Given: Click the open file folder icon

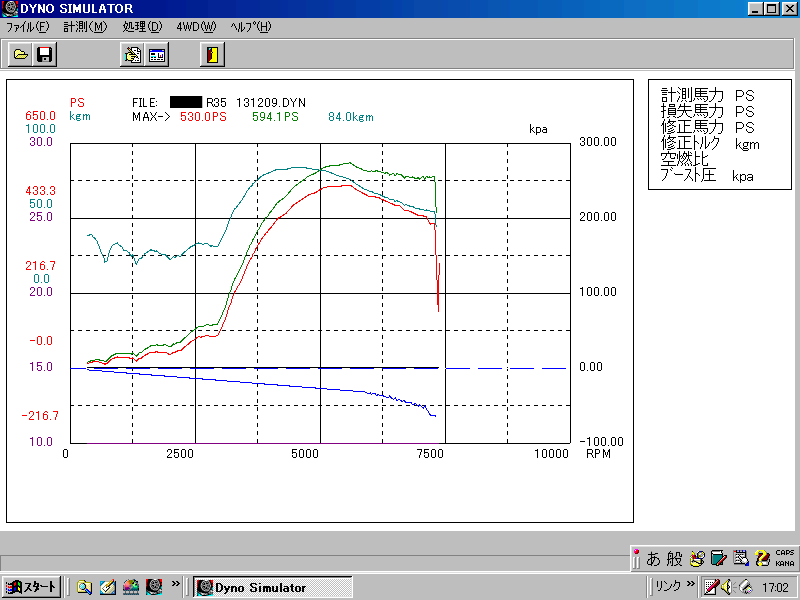Looking at the screenshot, I should coord(20,55).
